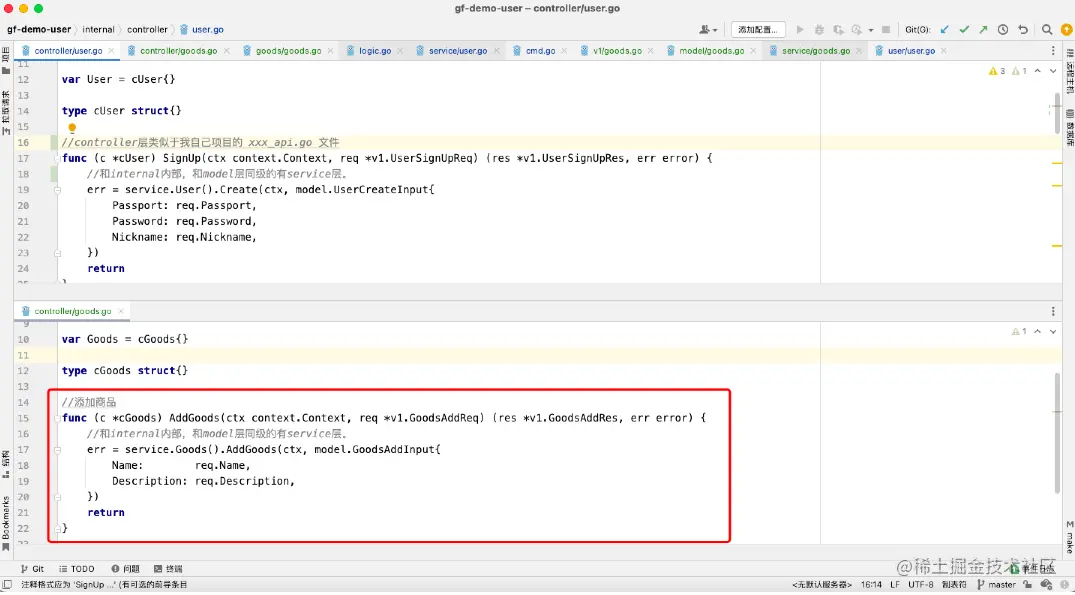The width and height of the screenshot is (1075, 595).
Task: Close the user/user.go tab
Action: (x=944, y=51)
